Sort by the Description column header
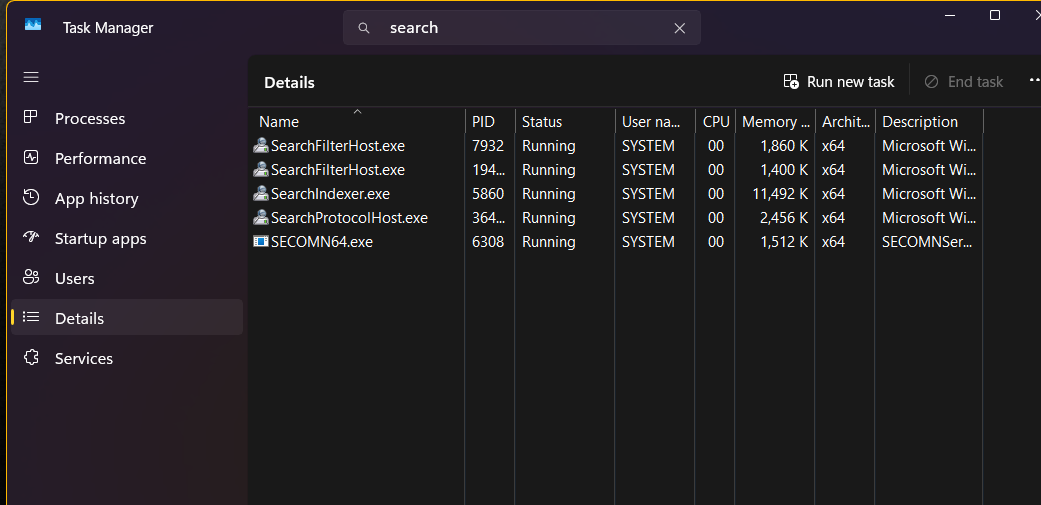 click(929, 121)
